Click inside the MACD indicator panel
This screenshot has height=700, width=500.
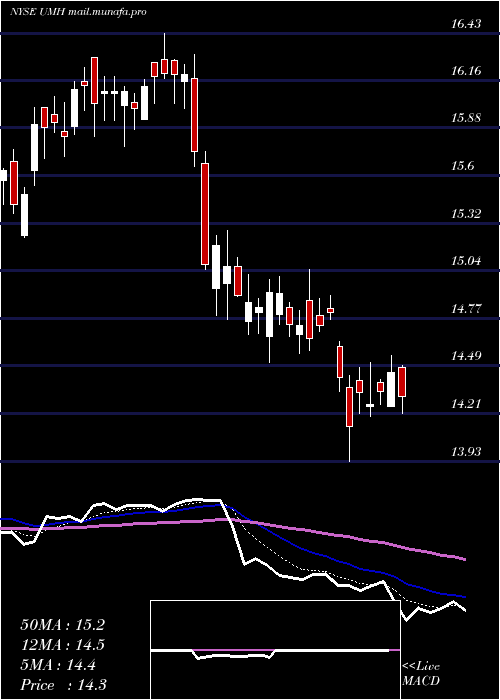(x=275, y=650)
